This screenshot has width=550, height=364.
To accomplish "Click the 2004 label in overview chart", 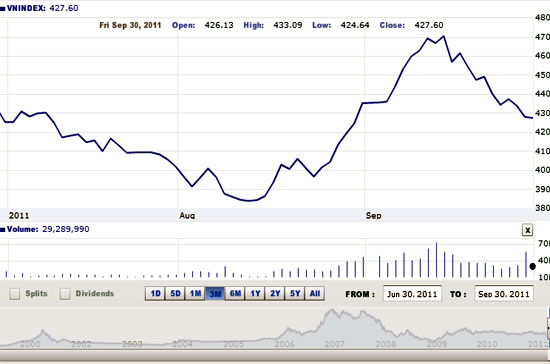I will [x=182, y=344].
